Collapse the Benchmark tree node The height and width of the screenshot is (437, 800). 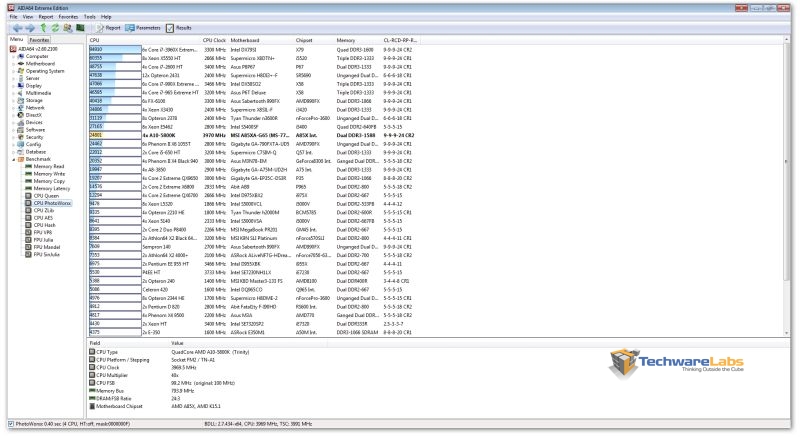point(14,160)
